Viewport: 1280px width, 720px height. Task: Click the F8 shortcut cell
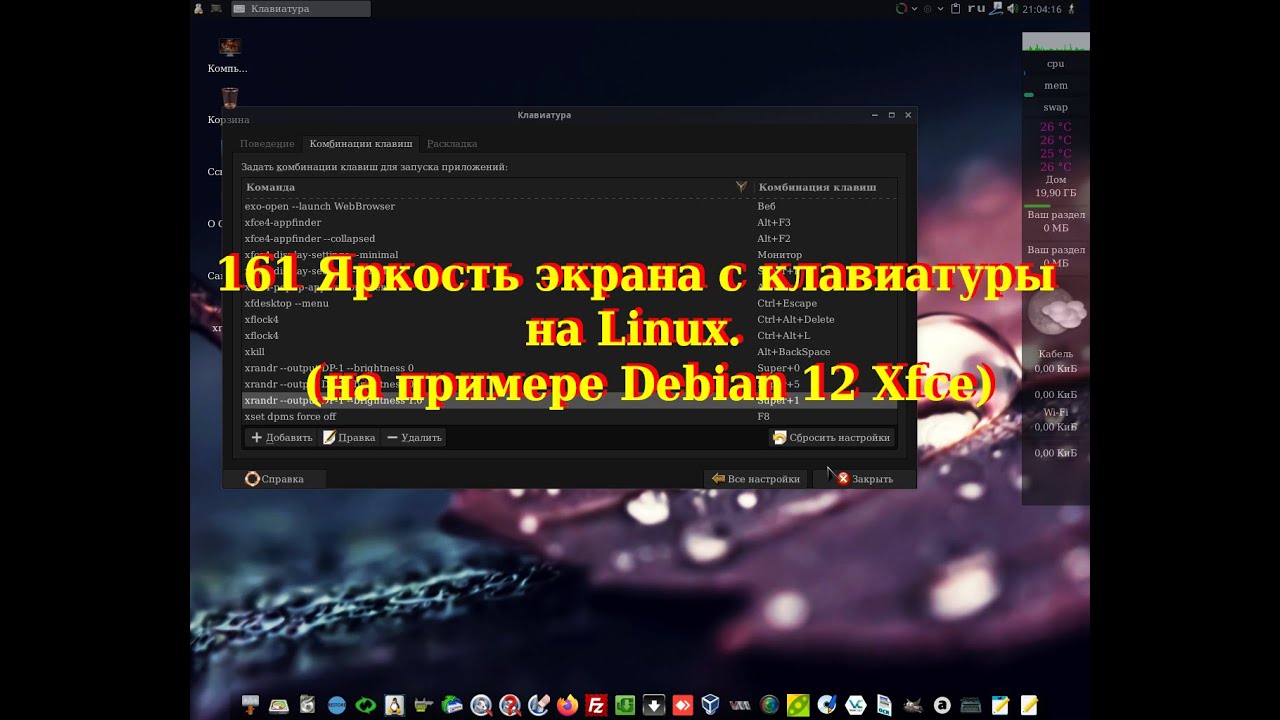pos(763,416)
